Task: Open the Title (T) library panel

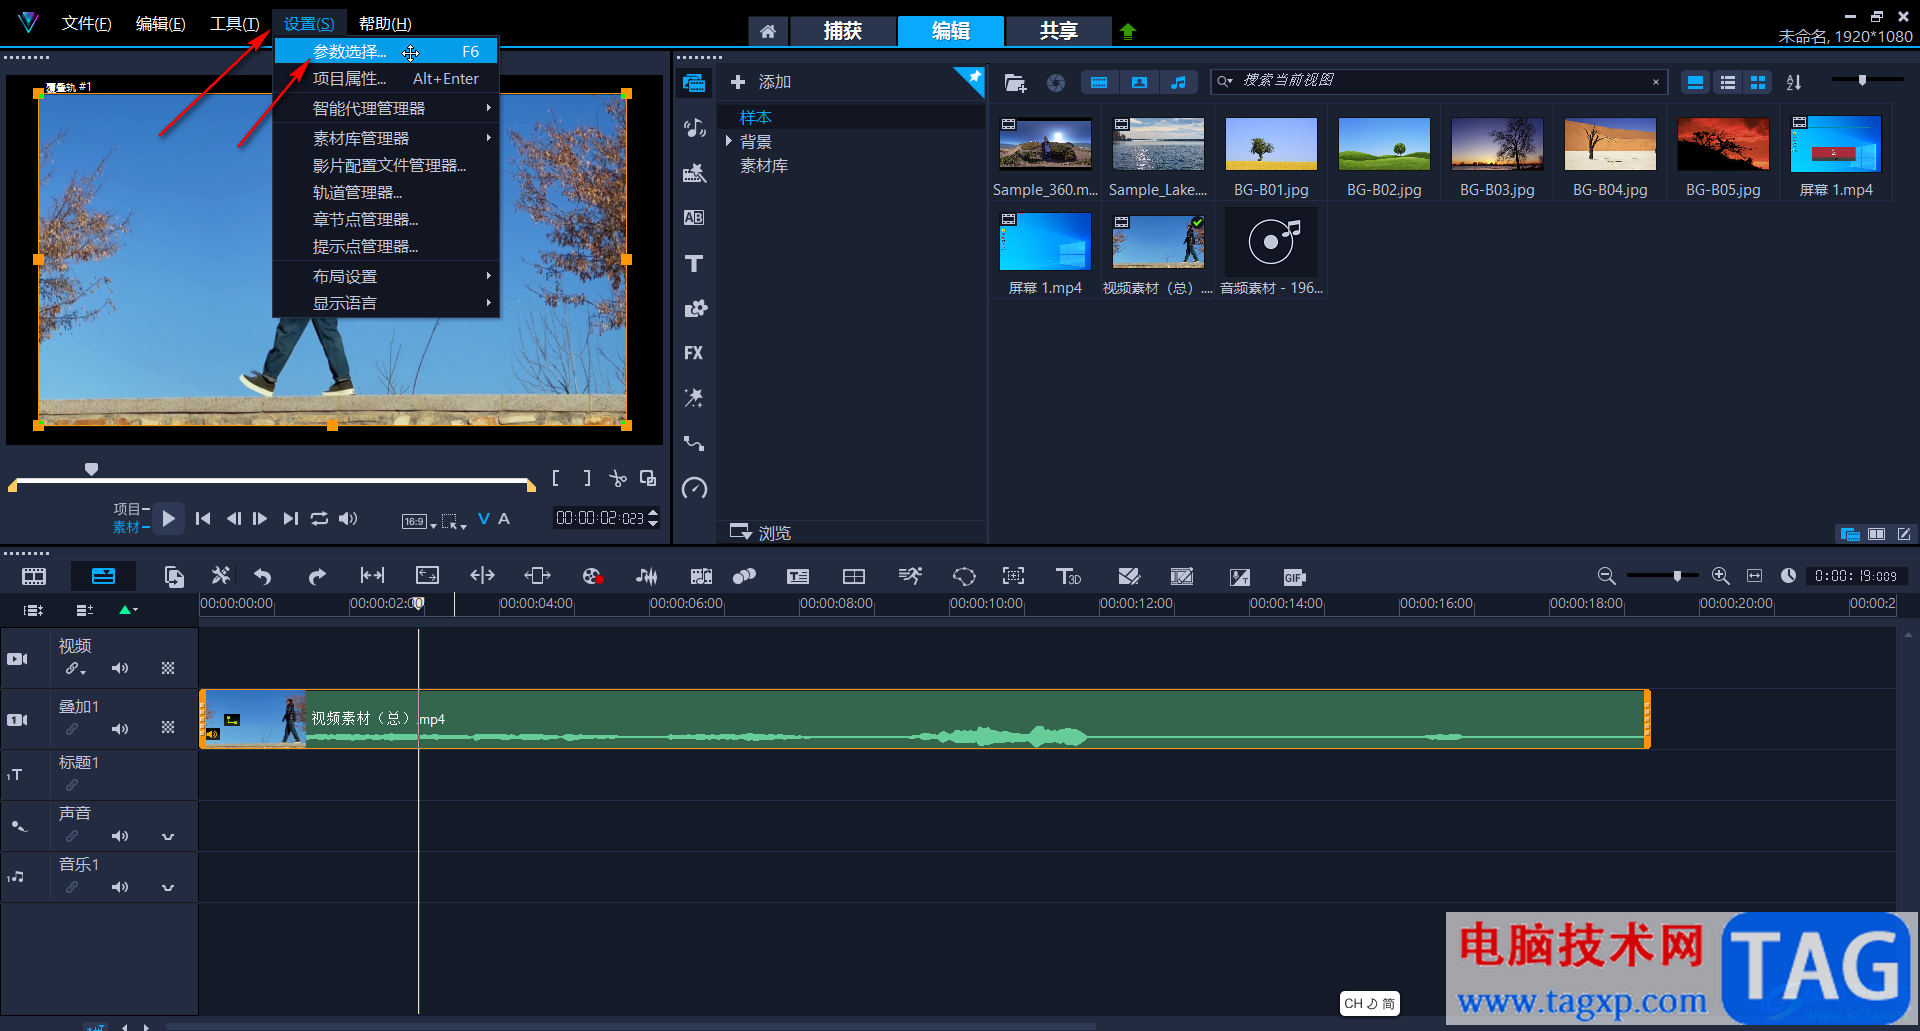Action: pos(694,263)
